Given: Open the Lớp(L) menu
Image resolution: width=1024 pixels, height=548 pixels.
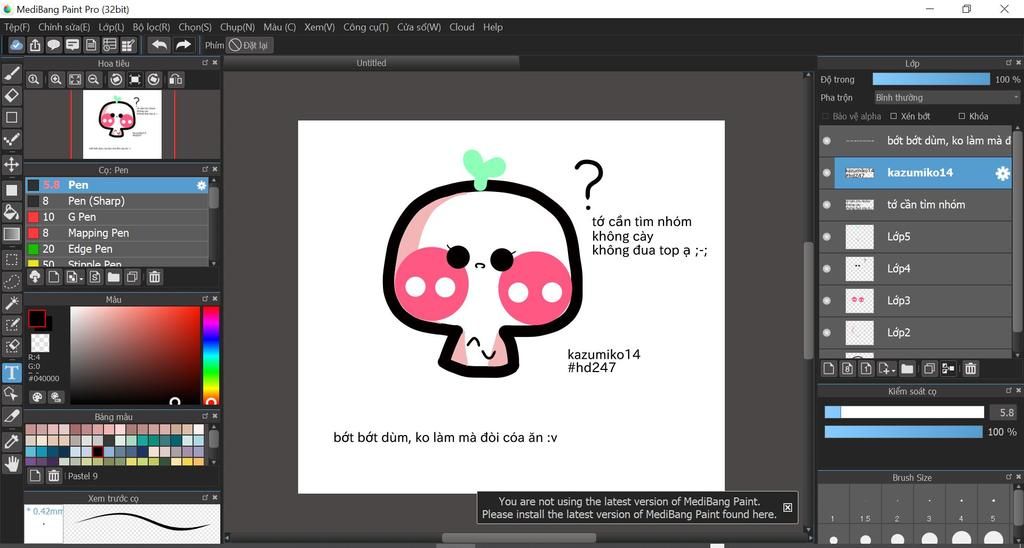Looking at the screenshot, I should [x=111, y=27].
